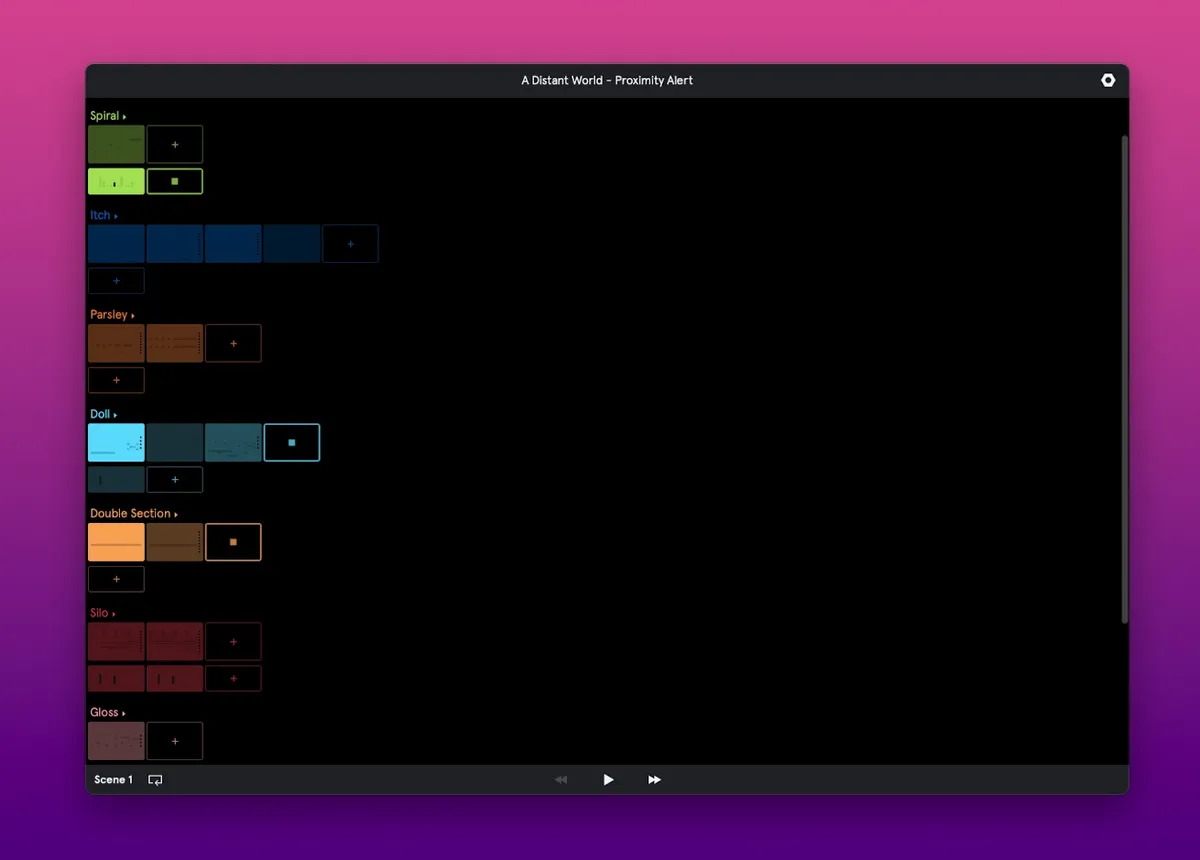Launch the bright cyan Doll clip
The image size is (1200, 860).
(x=116, y=442)
